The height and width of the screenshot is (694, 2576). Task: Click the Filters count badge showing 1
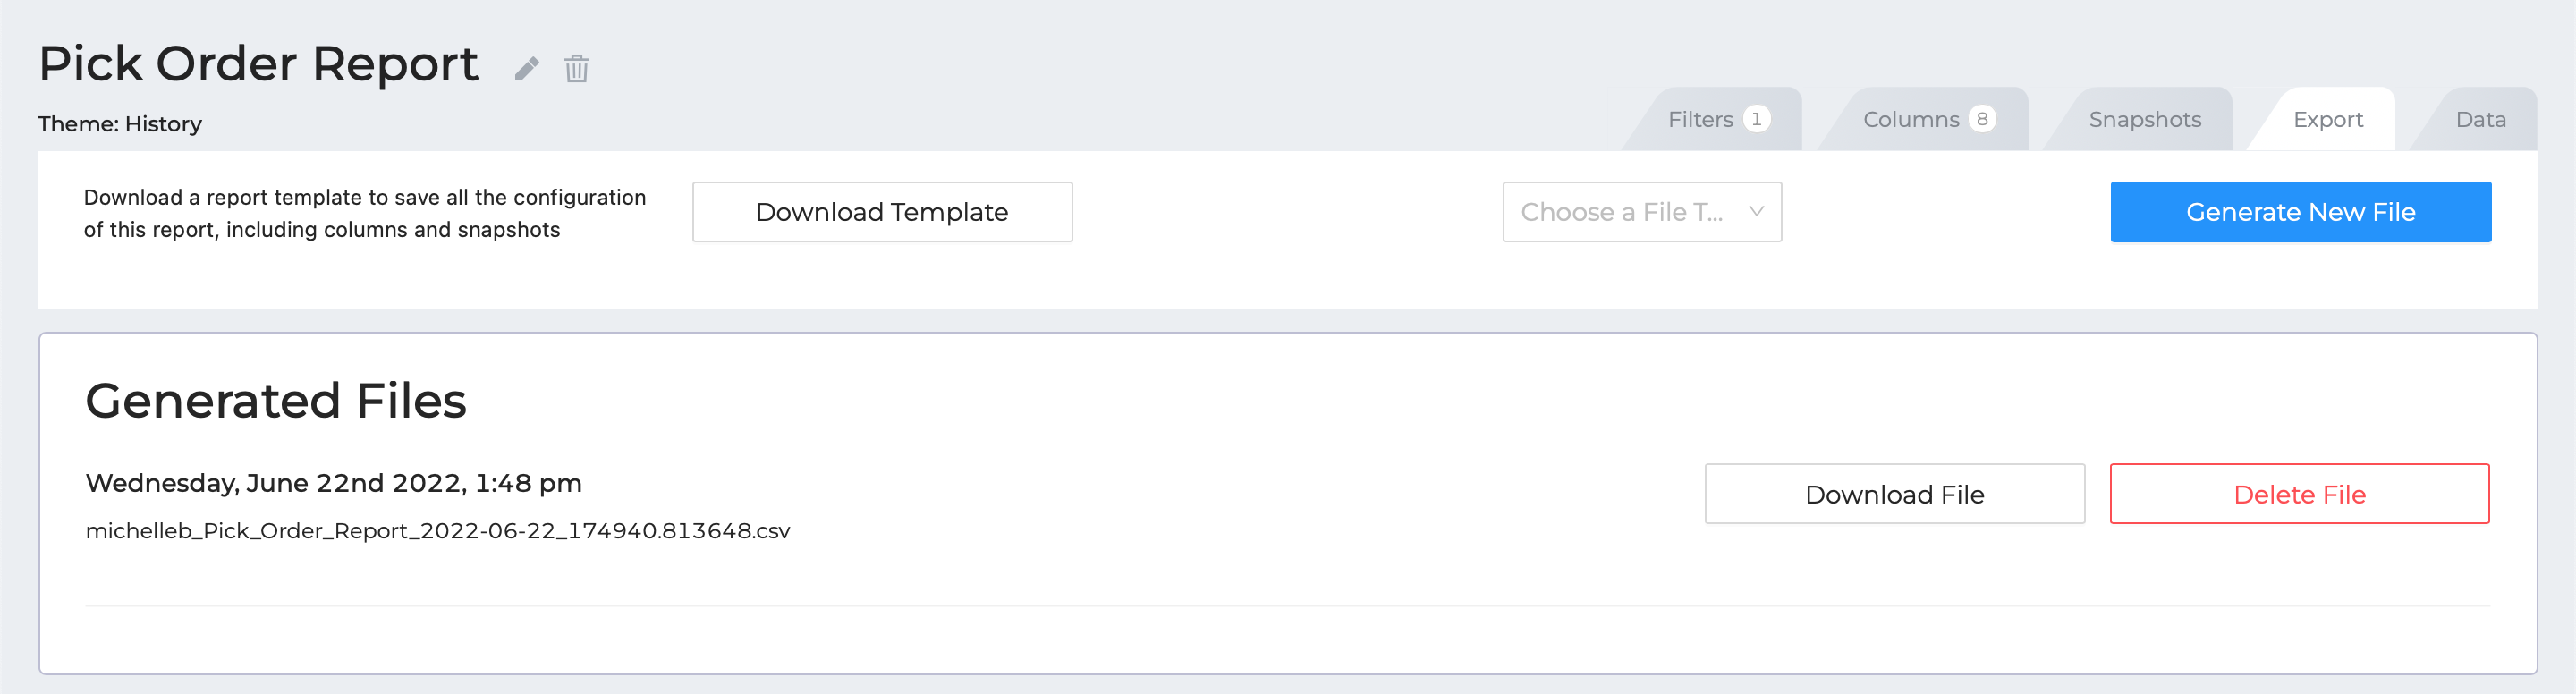click(x=1756, y=119)
